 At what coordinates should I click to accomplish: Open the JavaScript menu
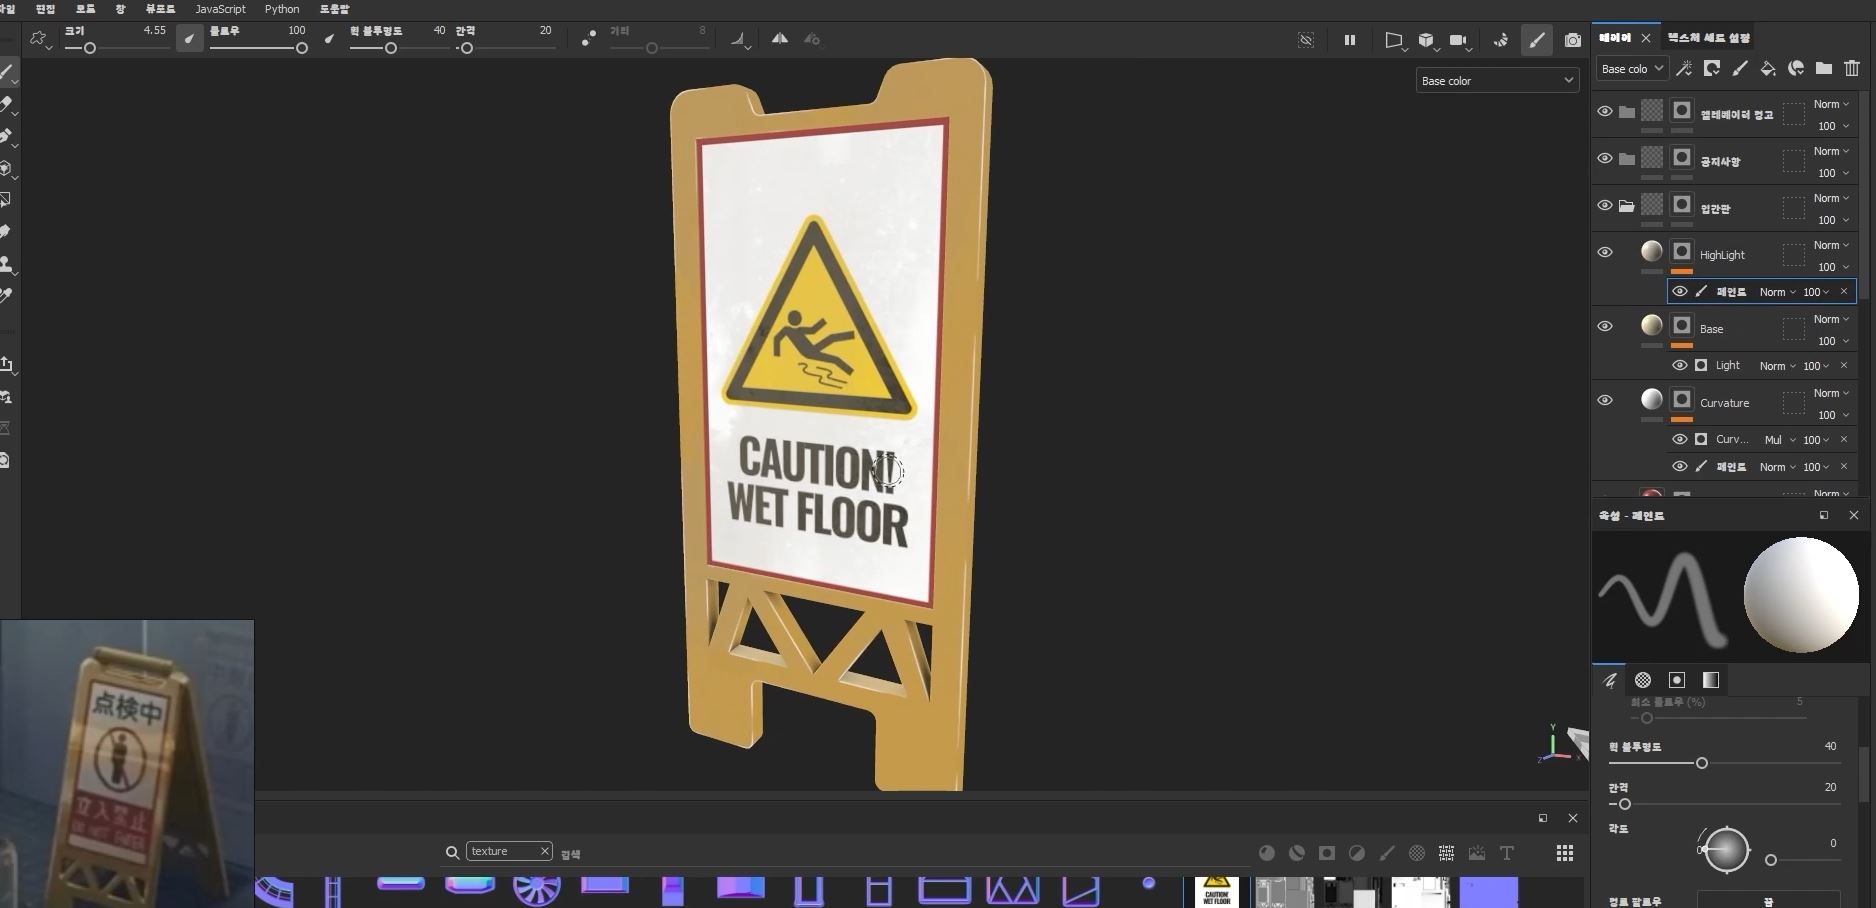click(x=220, y=9)
